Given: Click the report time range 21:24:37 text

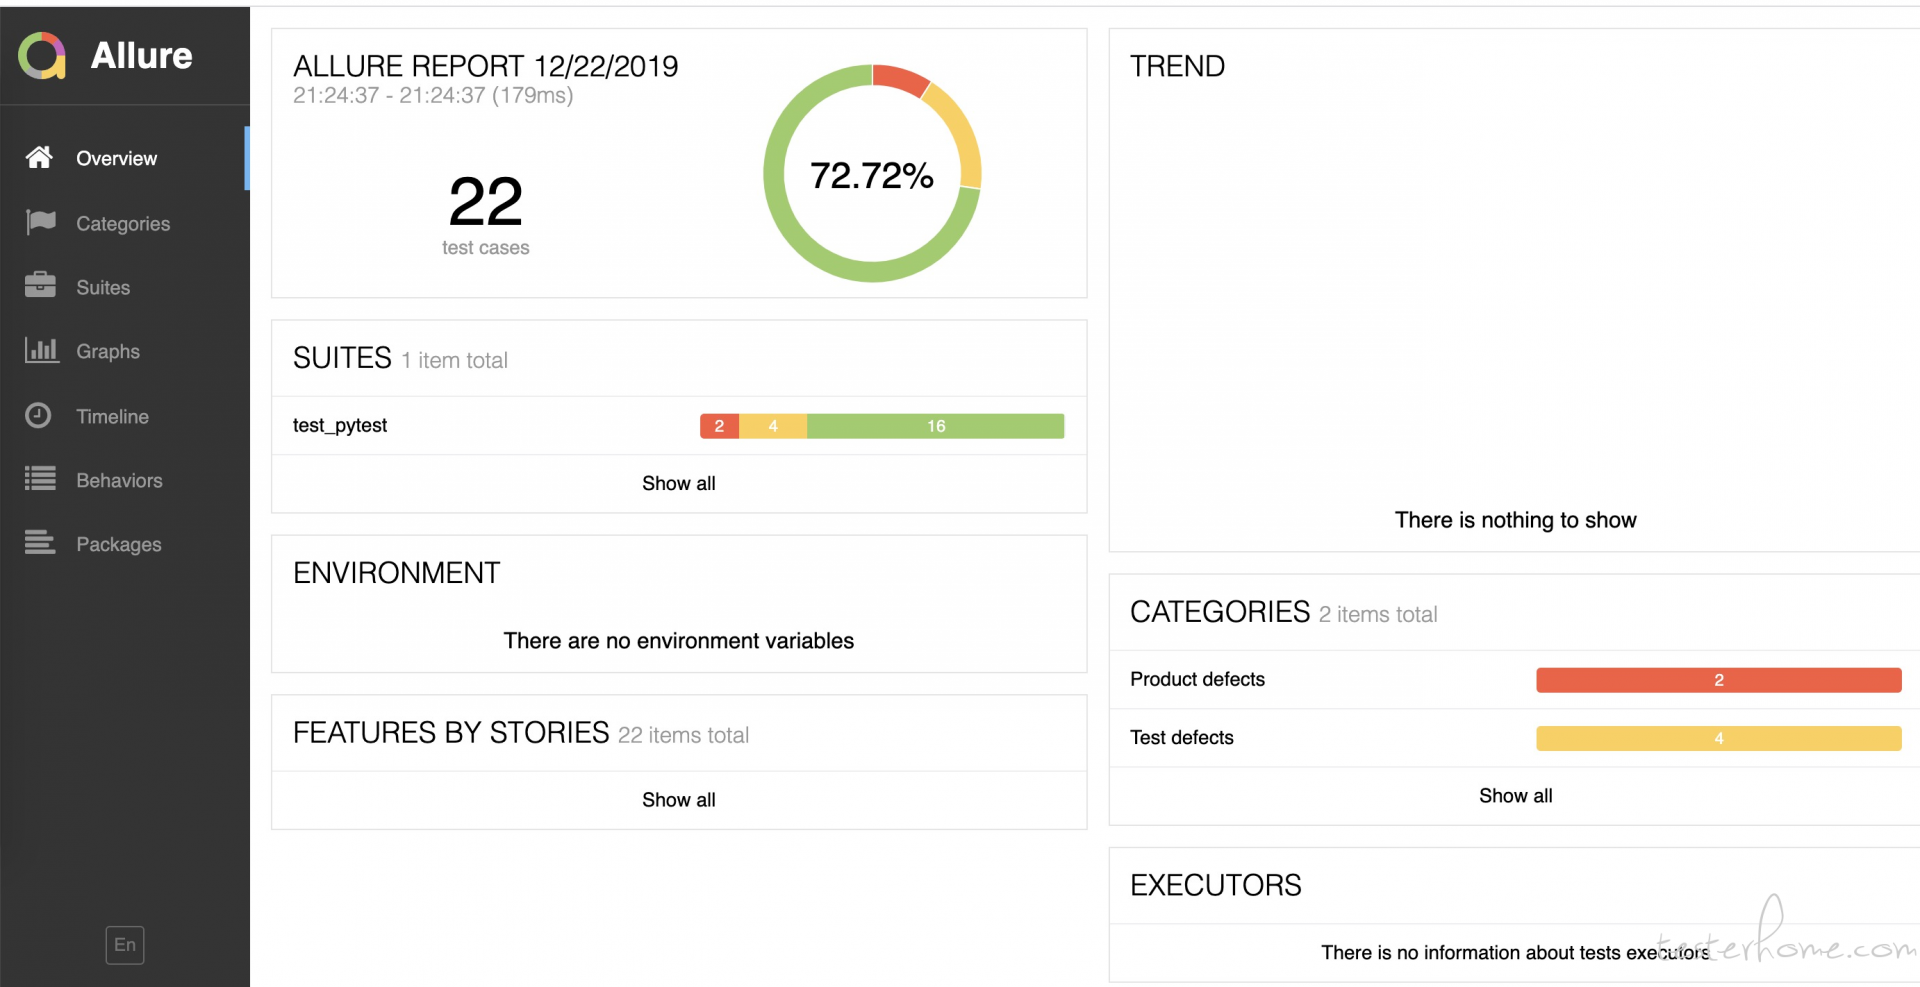Looking at the screenshot, I should 433,95.
